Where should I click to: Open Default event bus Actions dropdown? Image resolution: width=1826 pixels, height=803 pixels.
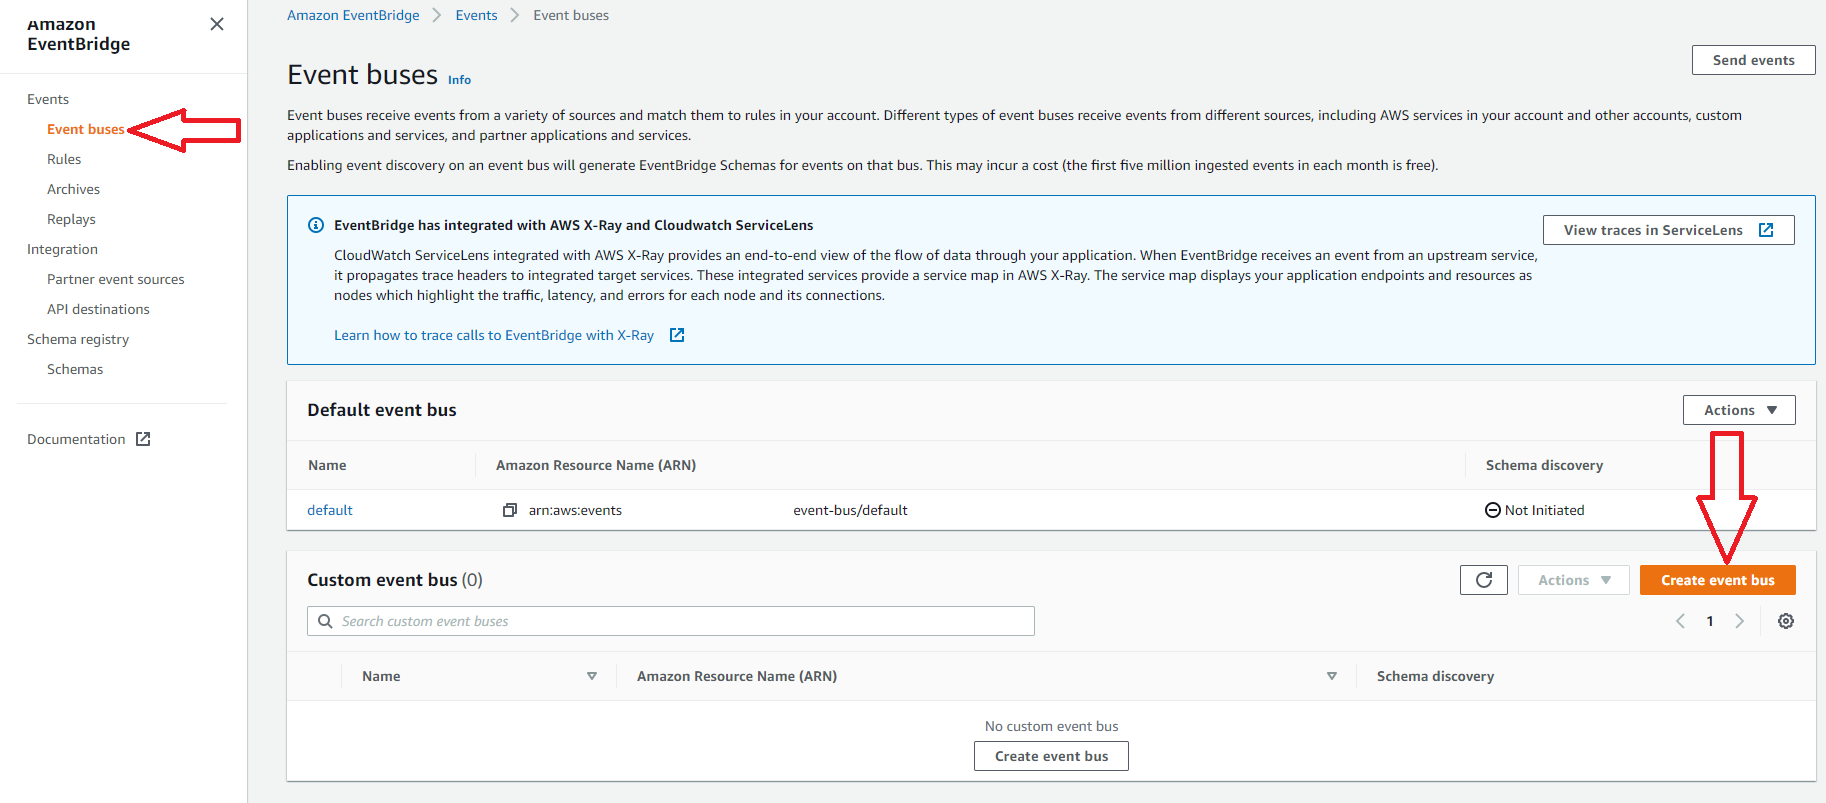pos(1739,410)
